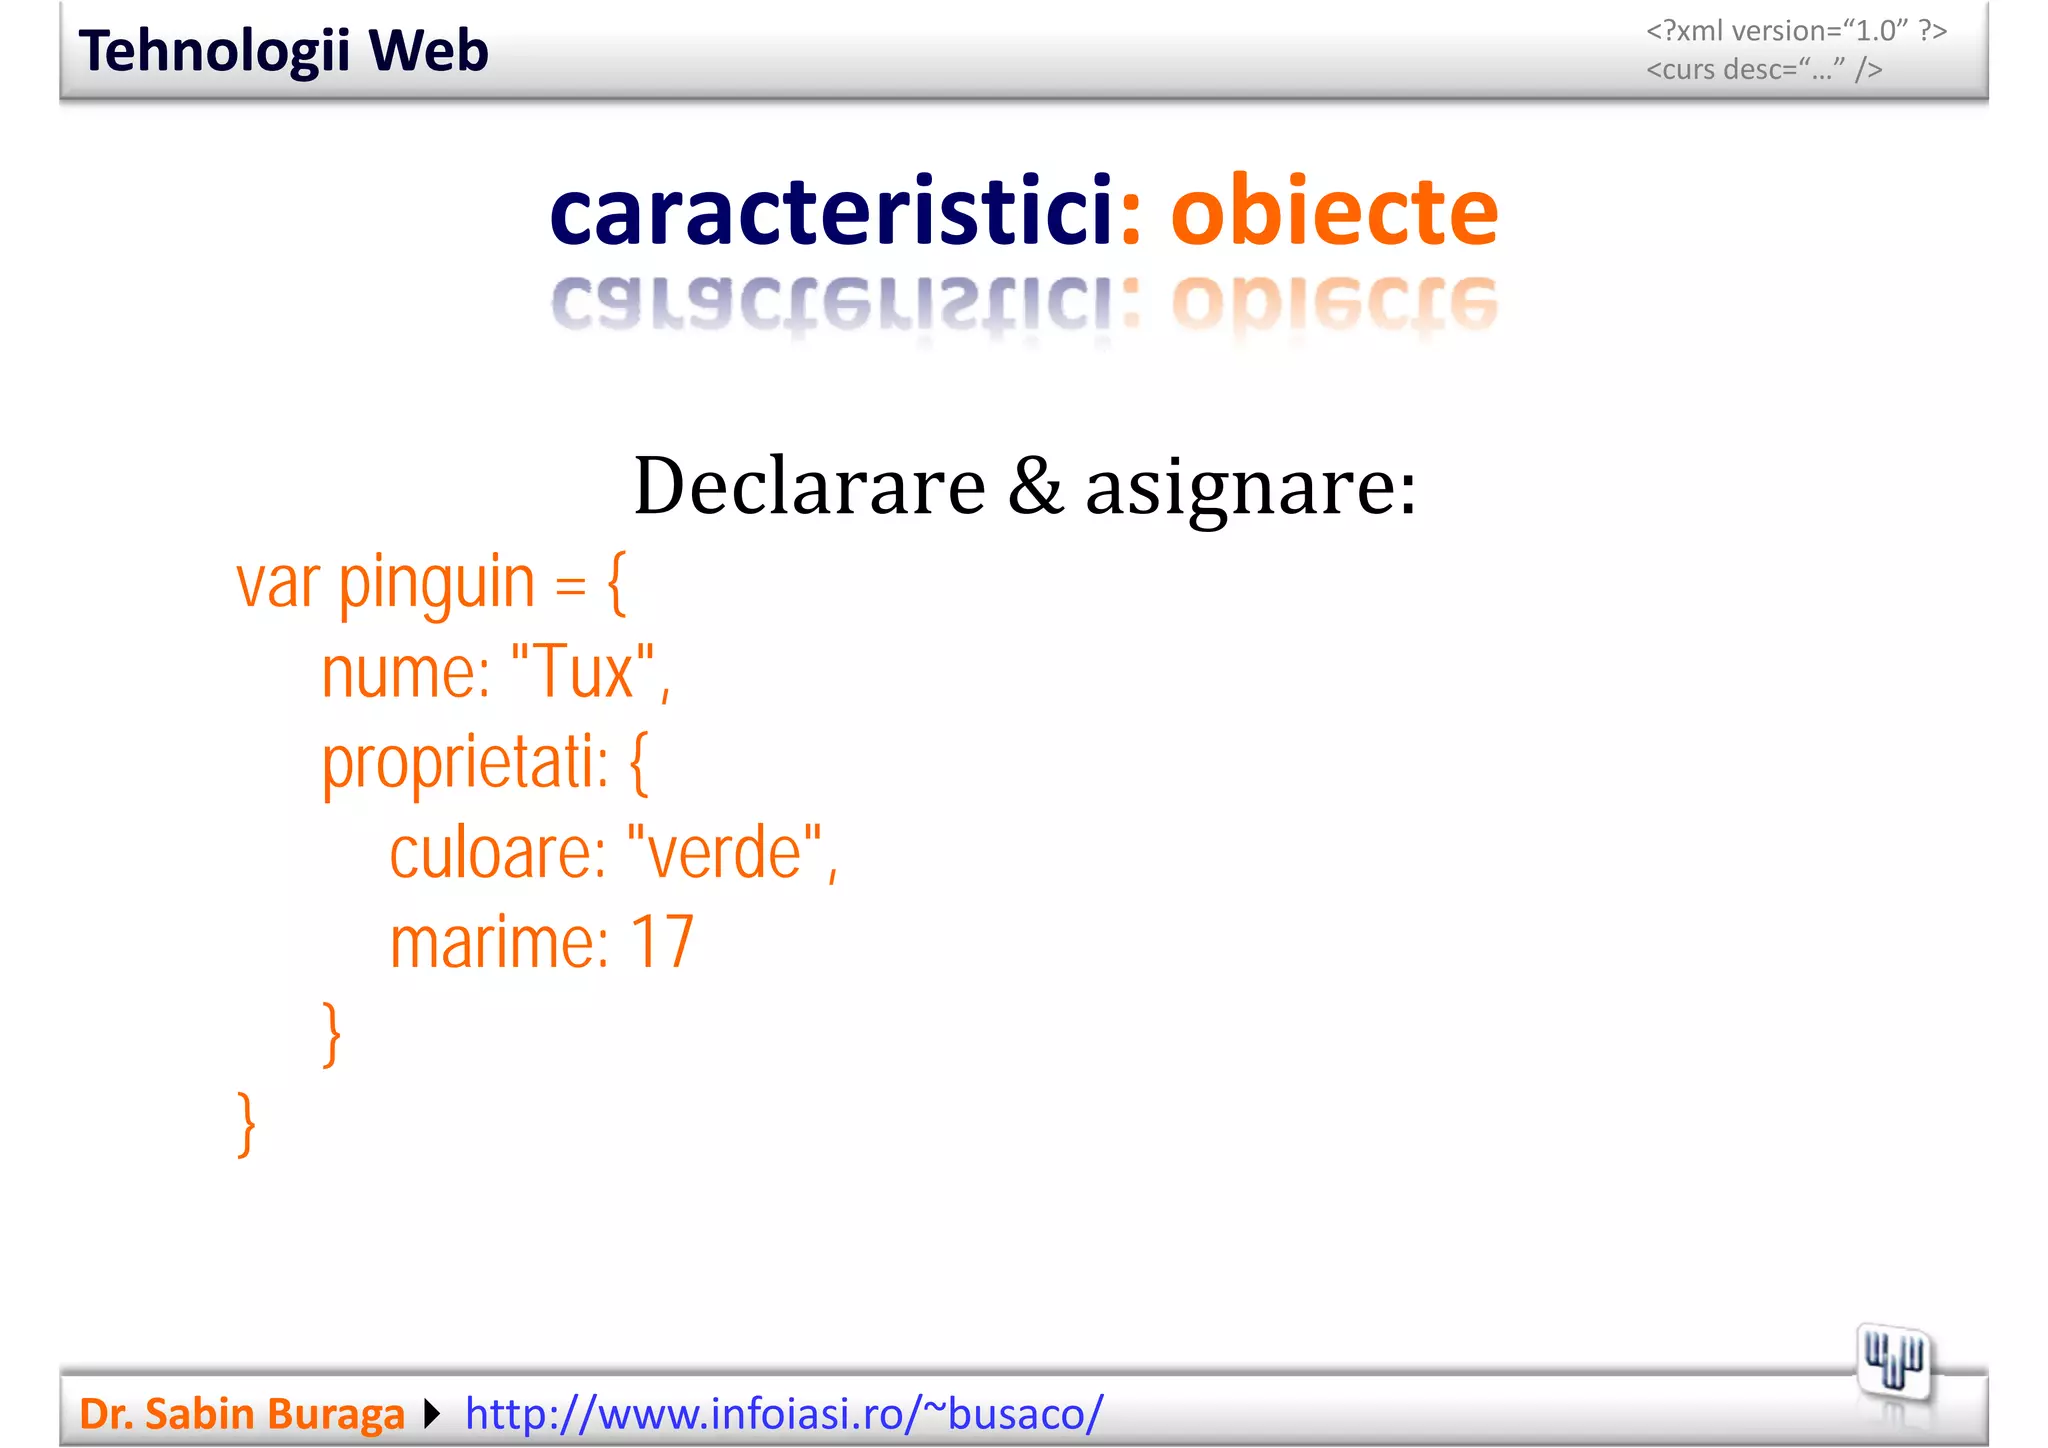Click the final closing brace of pinguin
The image size is (2048, 1448).
click(246, 1124)
